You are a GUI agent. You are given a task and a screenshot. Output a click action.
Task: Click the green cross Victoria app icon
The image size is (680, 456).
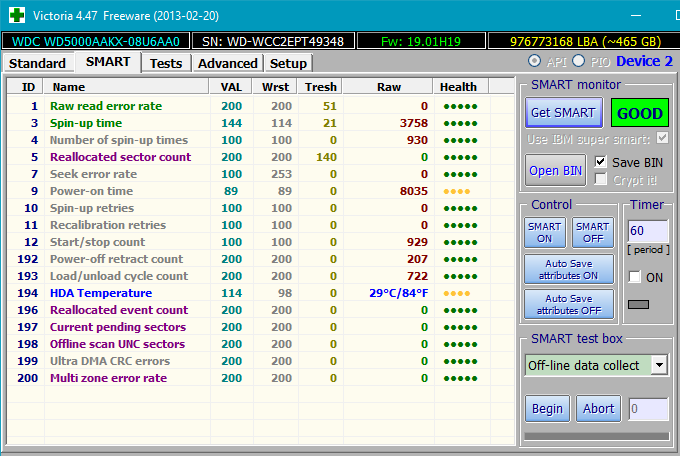click(x=16, y=15)
